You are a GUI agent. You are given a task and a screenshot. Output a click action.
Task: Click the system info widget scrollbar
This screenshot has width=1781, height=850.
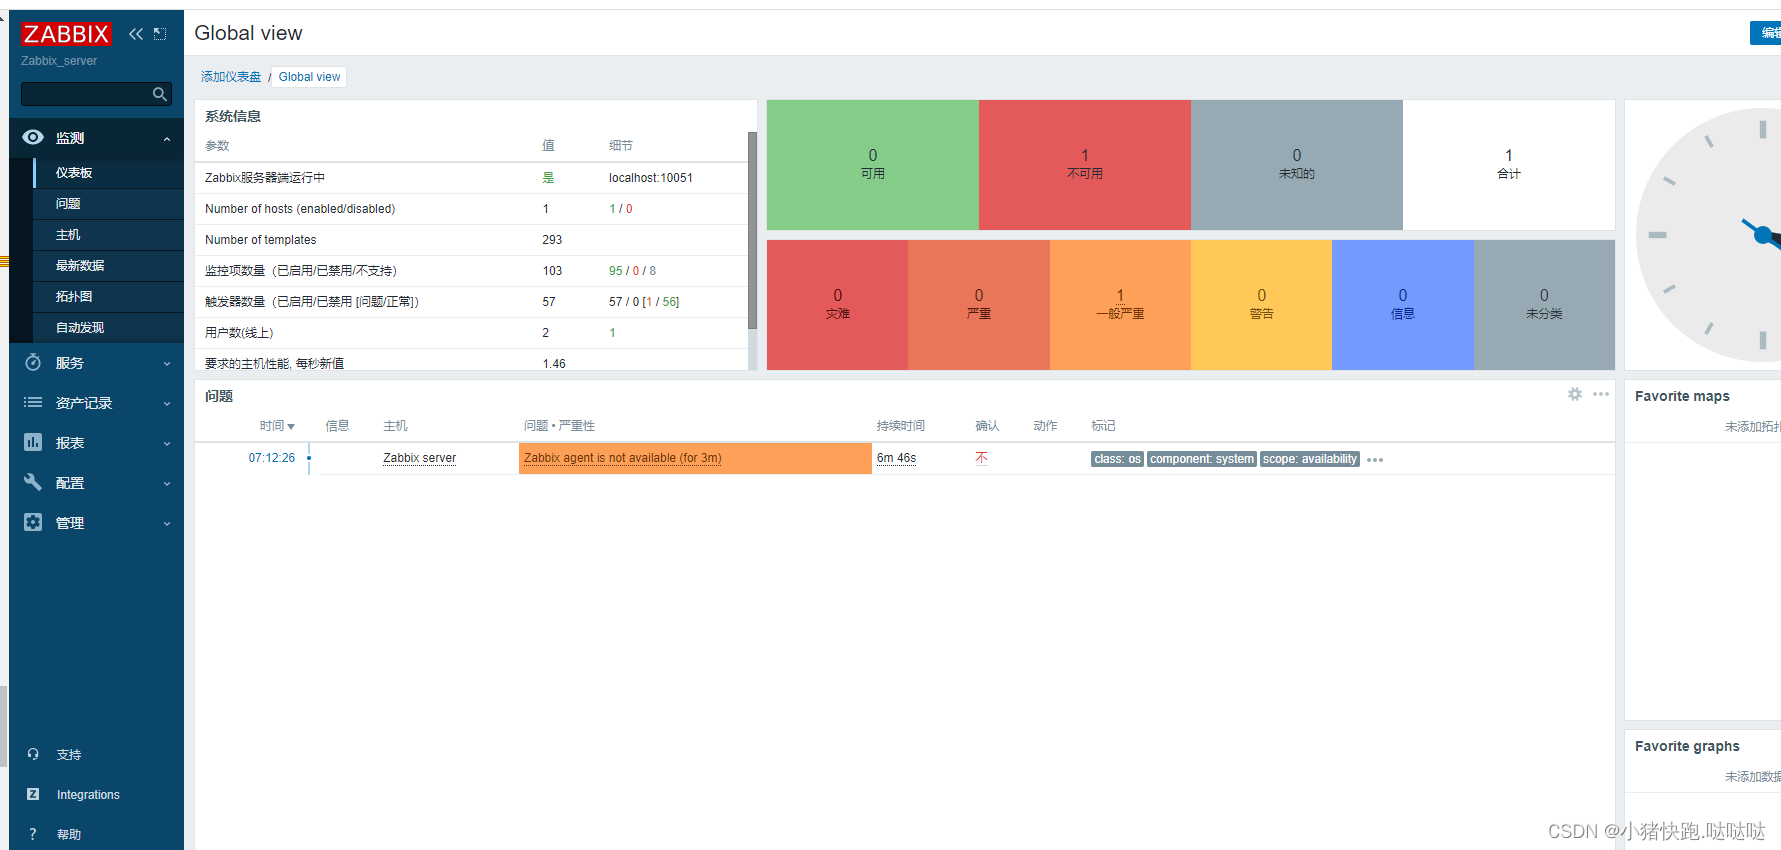coord(752,230)
